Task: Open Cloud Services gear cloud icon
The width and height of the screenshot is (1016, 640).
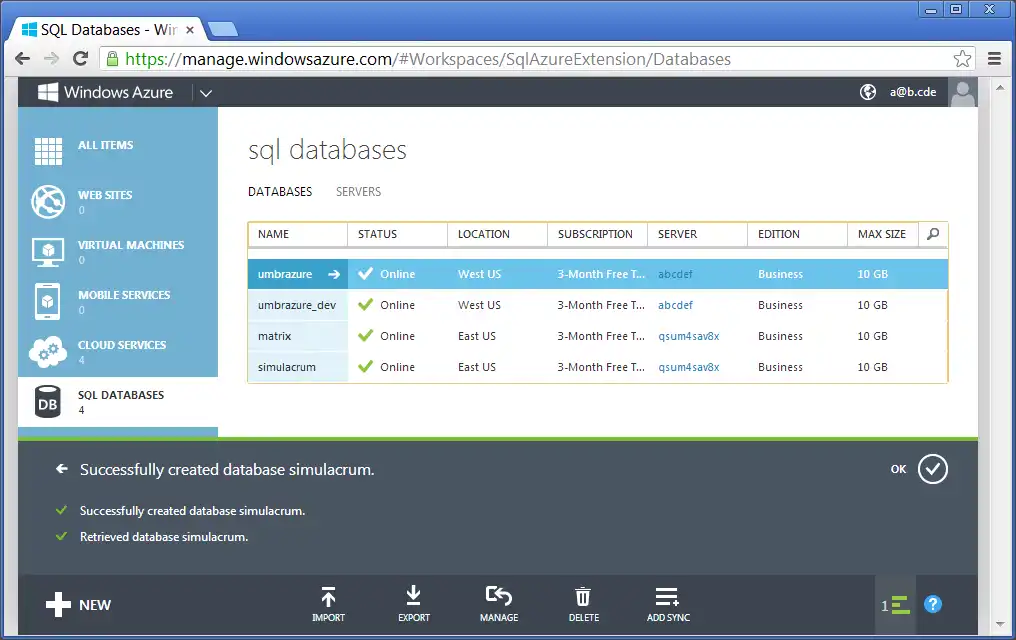Action: [x=48, y=352]
